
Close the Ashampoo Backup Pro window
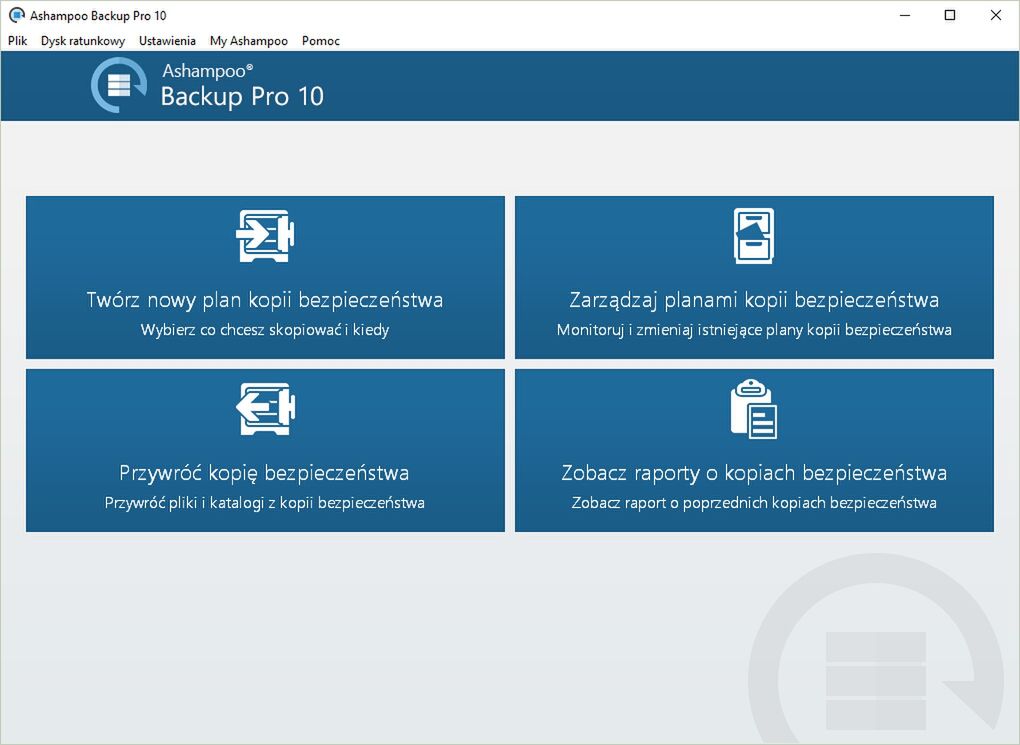(x=995, y=15)
